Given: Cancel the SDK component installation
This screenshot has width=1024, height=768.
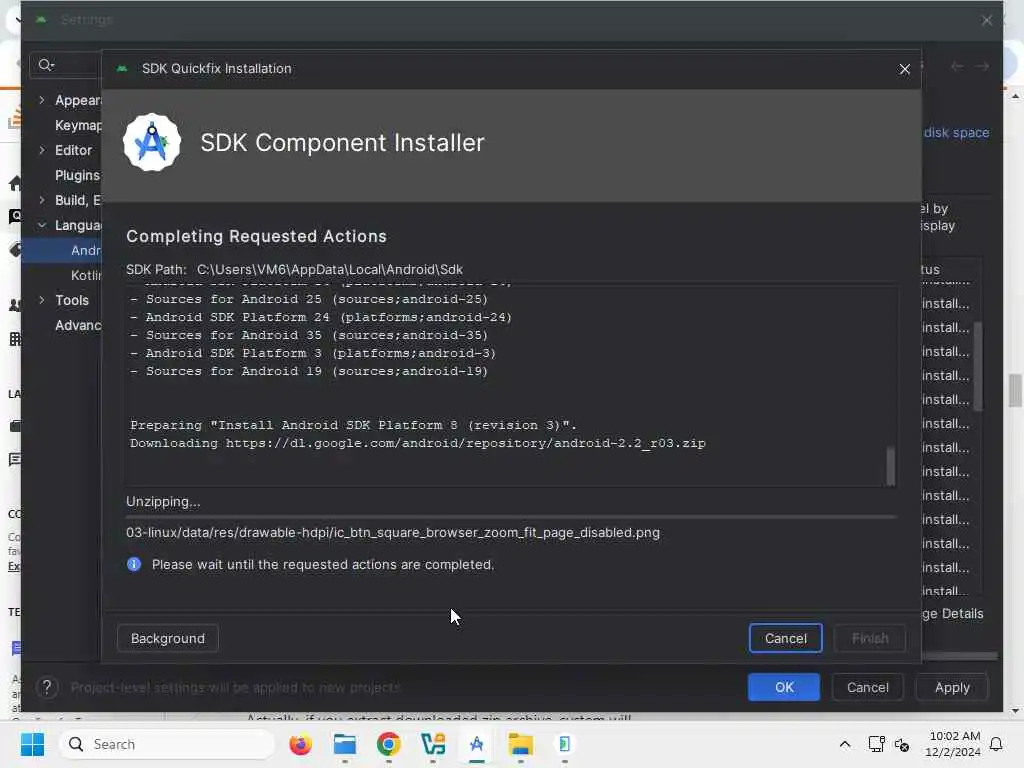Looking at the screenshot, I should pyautogui.click(x=785, y=638).
